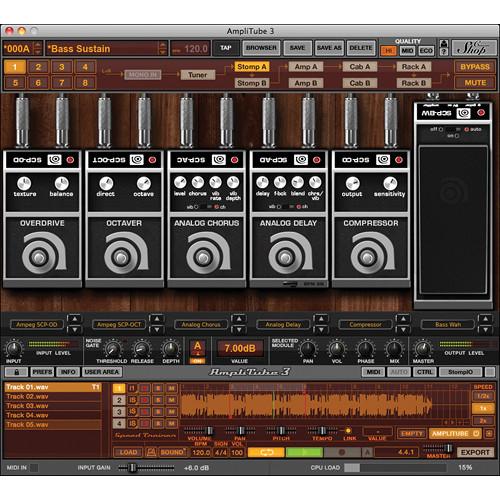Click the lock icon beside PREFS

click(16, 372)
